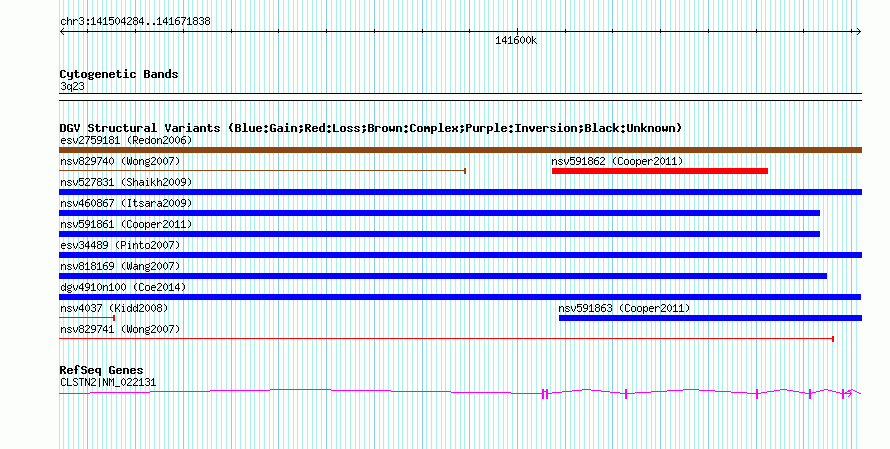The height and width of the screenshot is (449, 890).
Task: Select the blue nsv527831 gain bar
Action: (460, 192)
